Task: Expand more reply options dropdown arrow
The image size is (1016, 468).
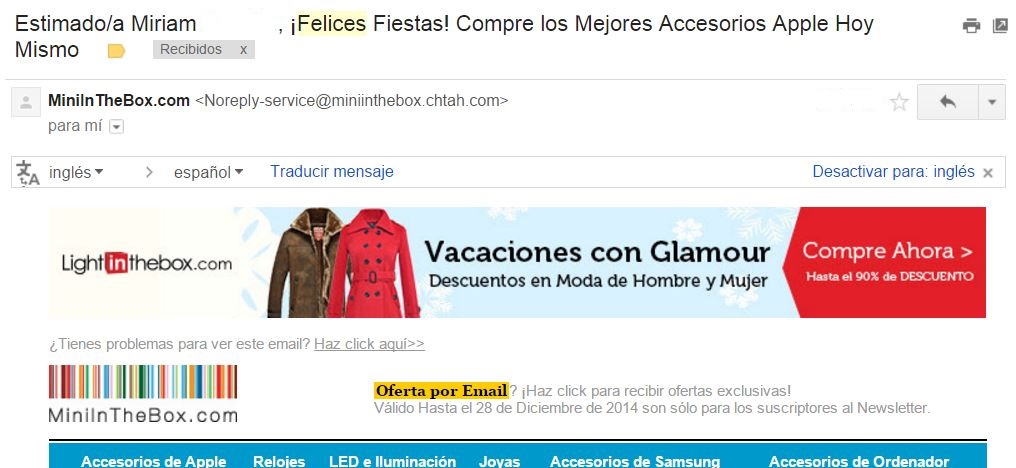Action: (x=992, y=102)
